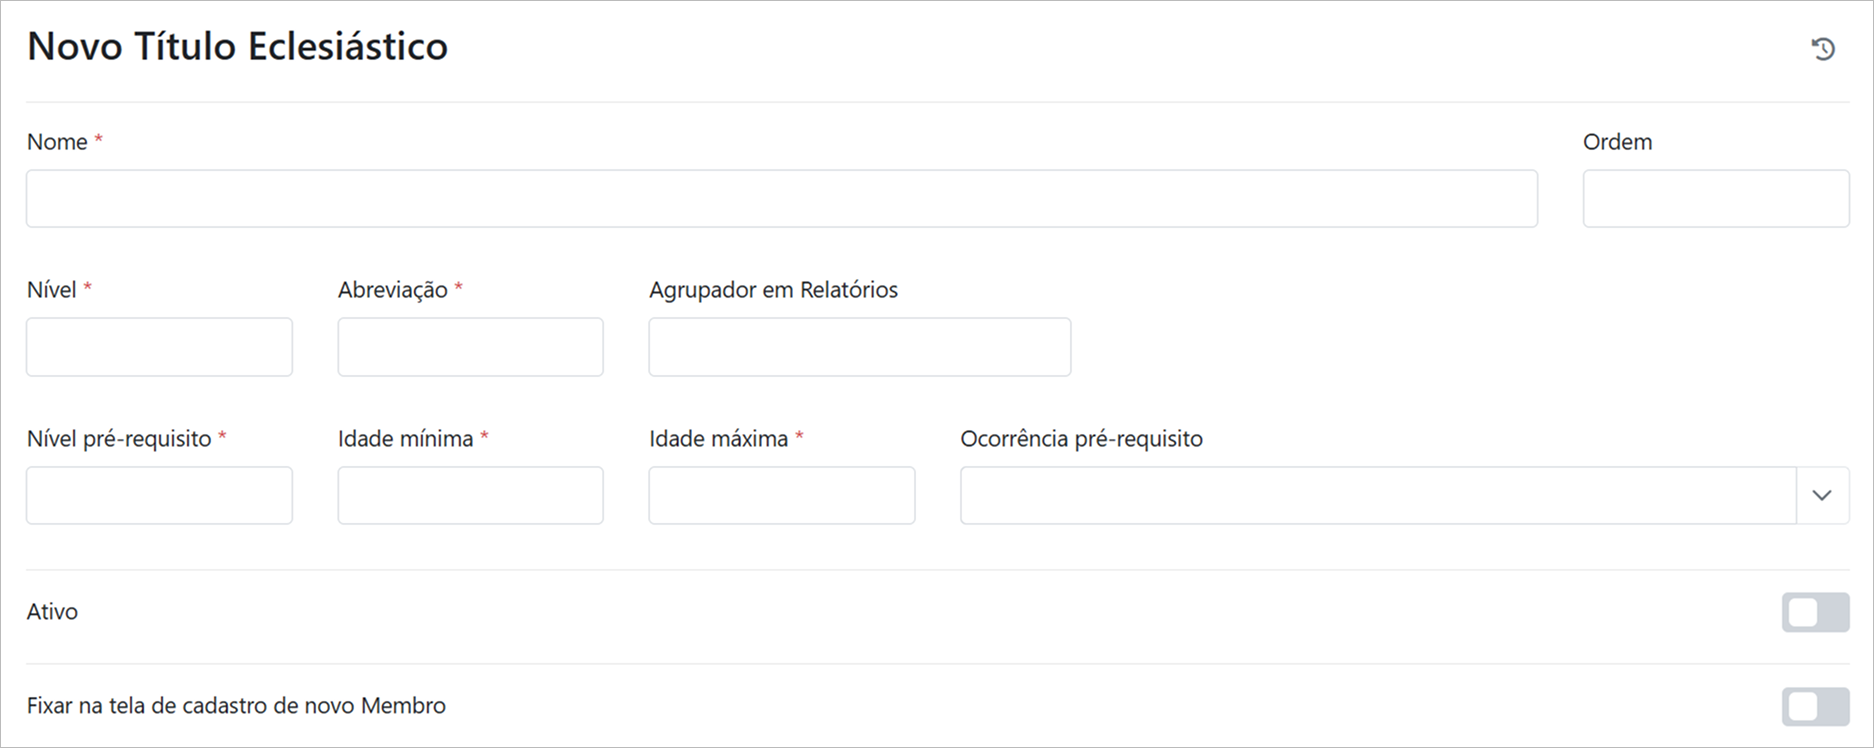Click the Nome field label
The height and width of the screenshot is (748, 1874).
tap(57, 142)
